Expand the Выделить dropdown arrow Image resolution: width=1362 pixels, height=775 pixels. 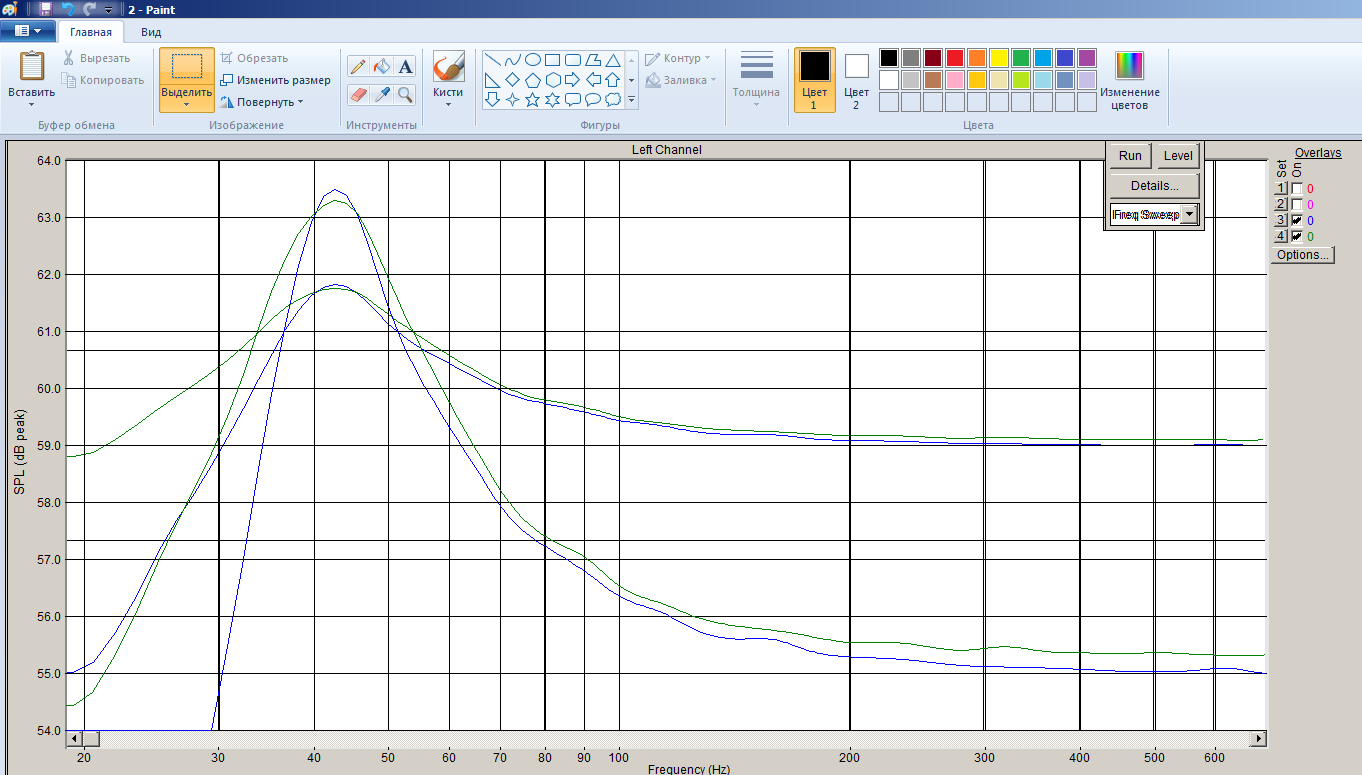tap(187, 104)
